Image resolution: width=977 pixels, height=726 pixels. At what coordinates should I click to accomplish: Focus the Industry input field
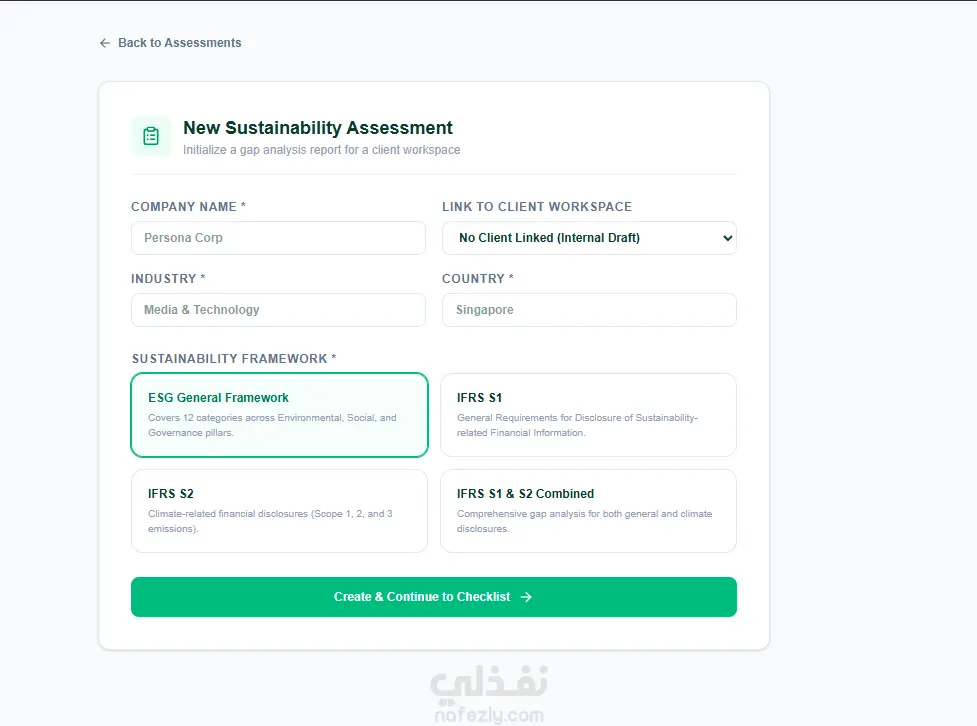coord(279,310)
